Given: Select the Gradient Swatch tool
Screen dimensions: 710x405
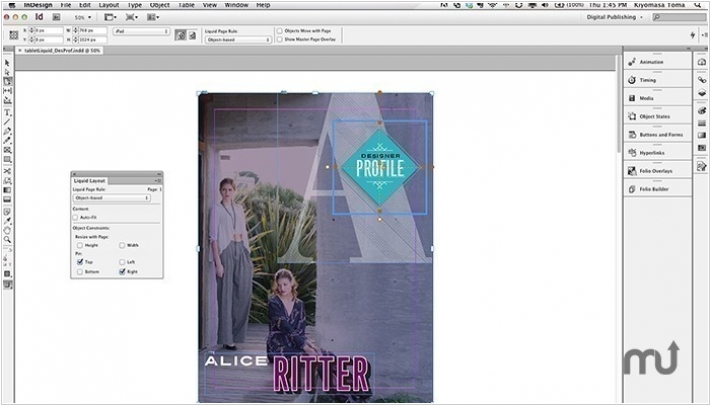Looking at the screenshot, I should click(x=7, y=190).
